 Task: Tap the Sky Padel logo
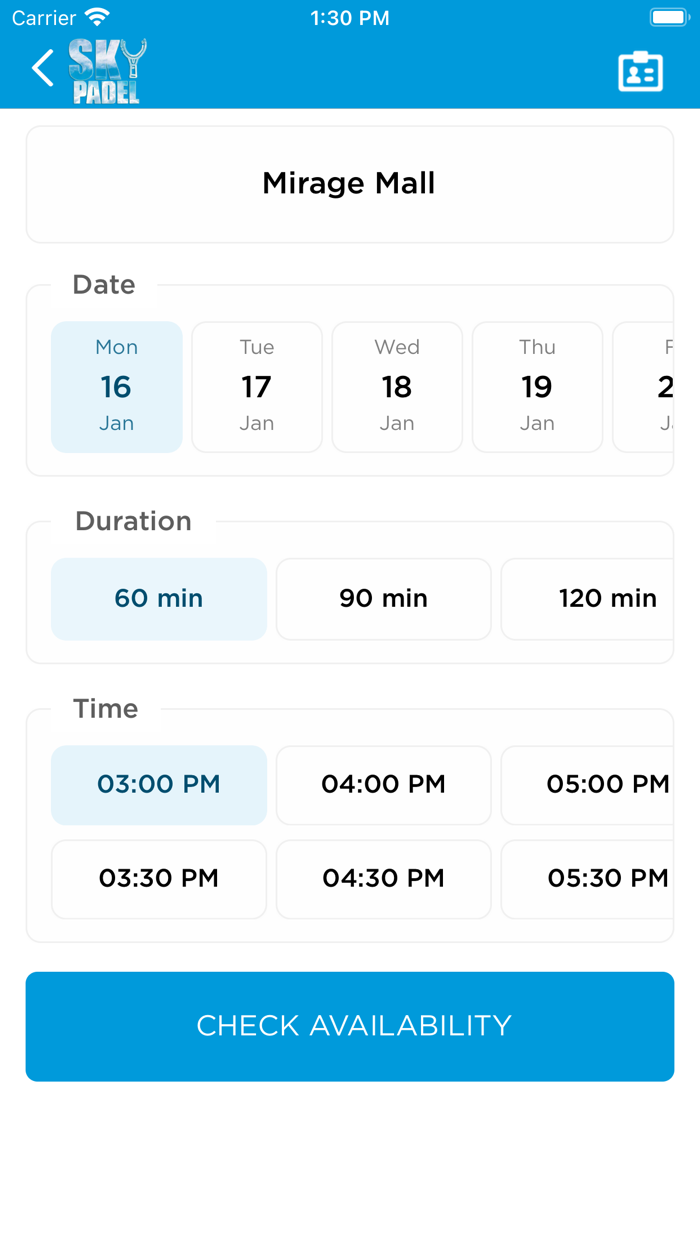(108, 71)
